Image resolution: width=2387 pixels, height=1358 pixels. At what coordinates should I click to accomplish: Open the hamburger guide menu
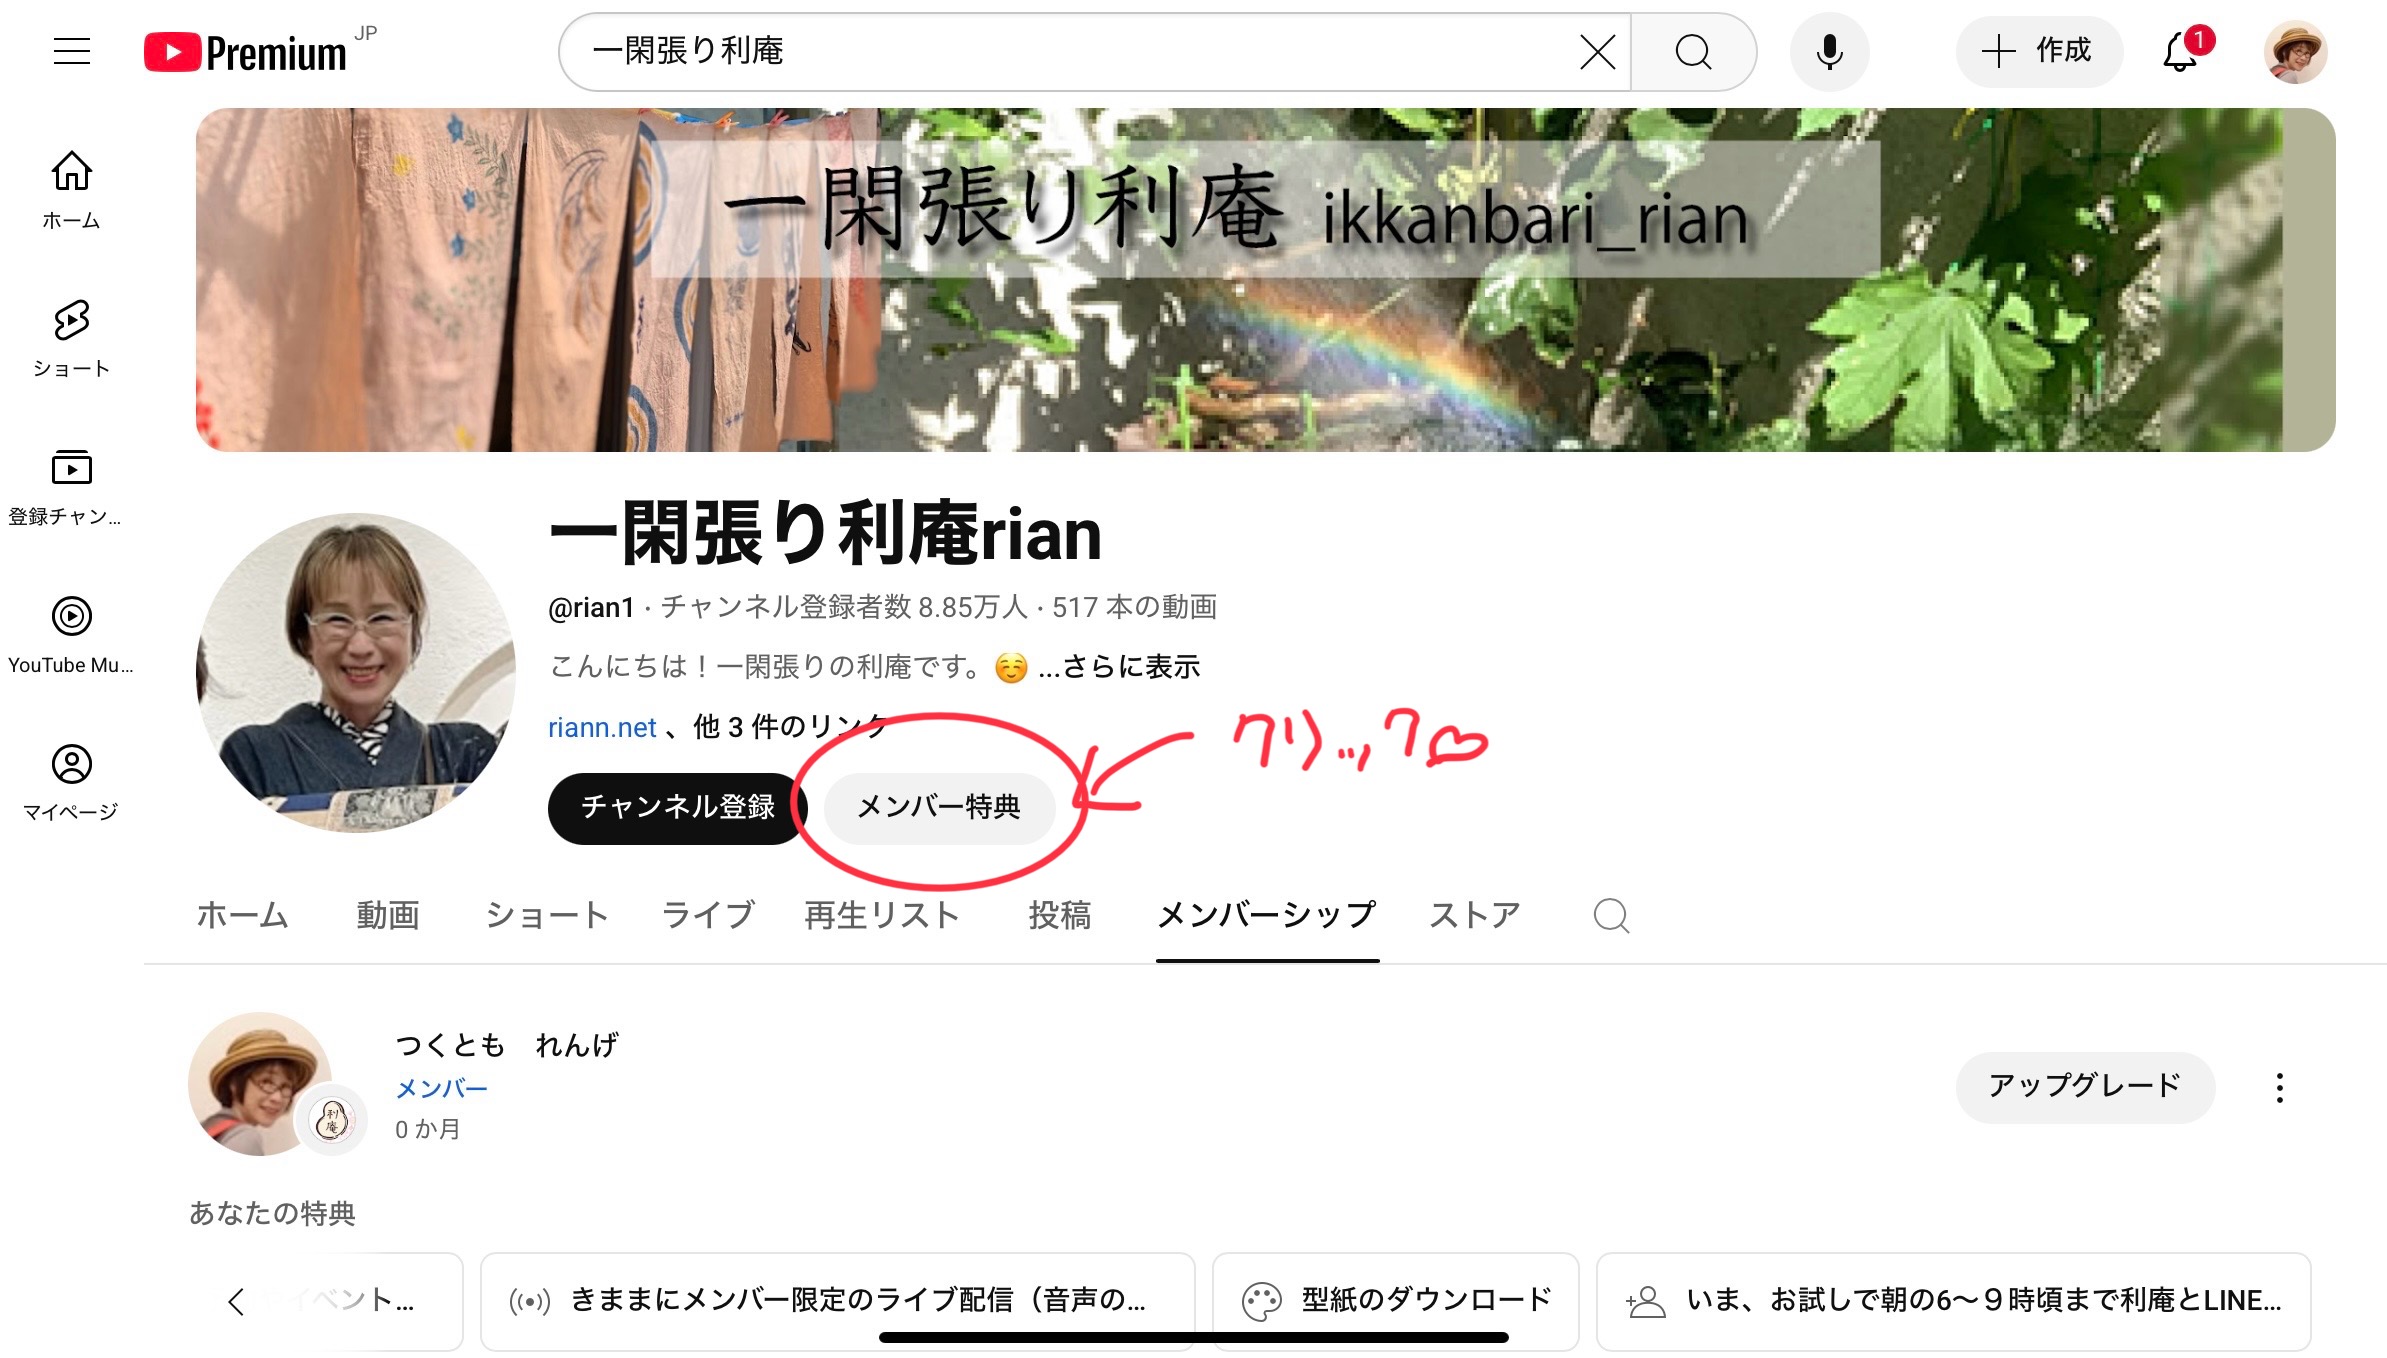(x=72, y=51)
